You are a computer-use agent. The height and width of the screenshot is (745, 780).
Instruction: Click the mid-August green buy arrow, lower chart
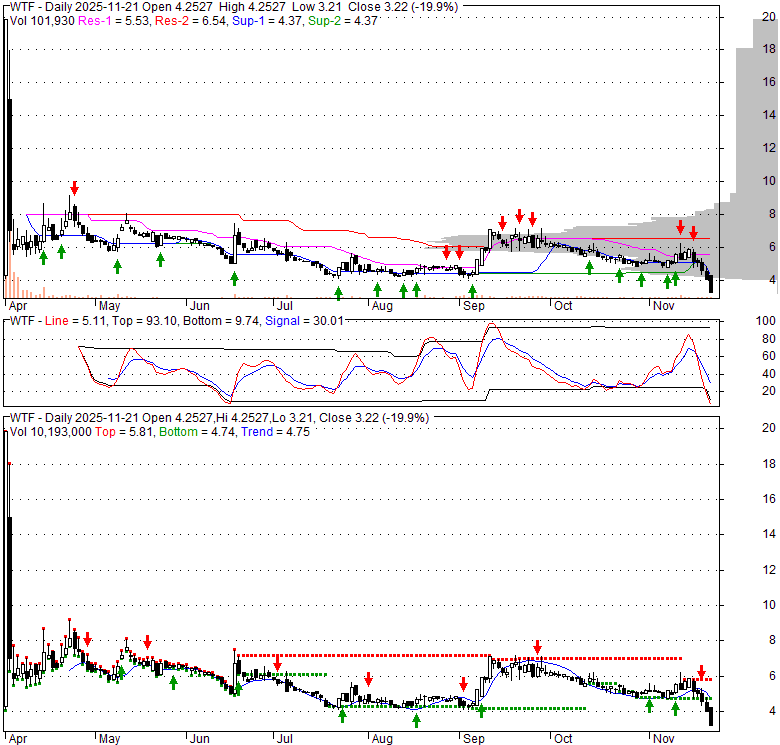point(416,720)
